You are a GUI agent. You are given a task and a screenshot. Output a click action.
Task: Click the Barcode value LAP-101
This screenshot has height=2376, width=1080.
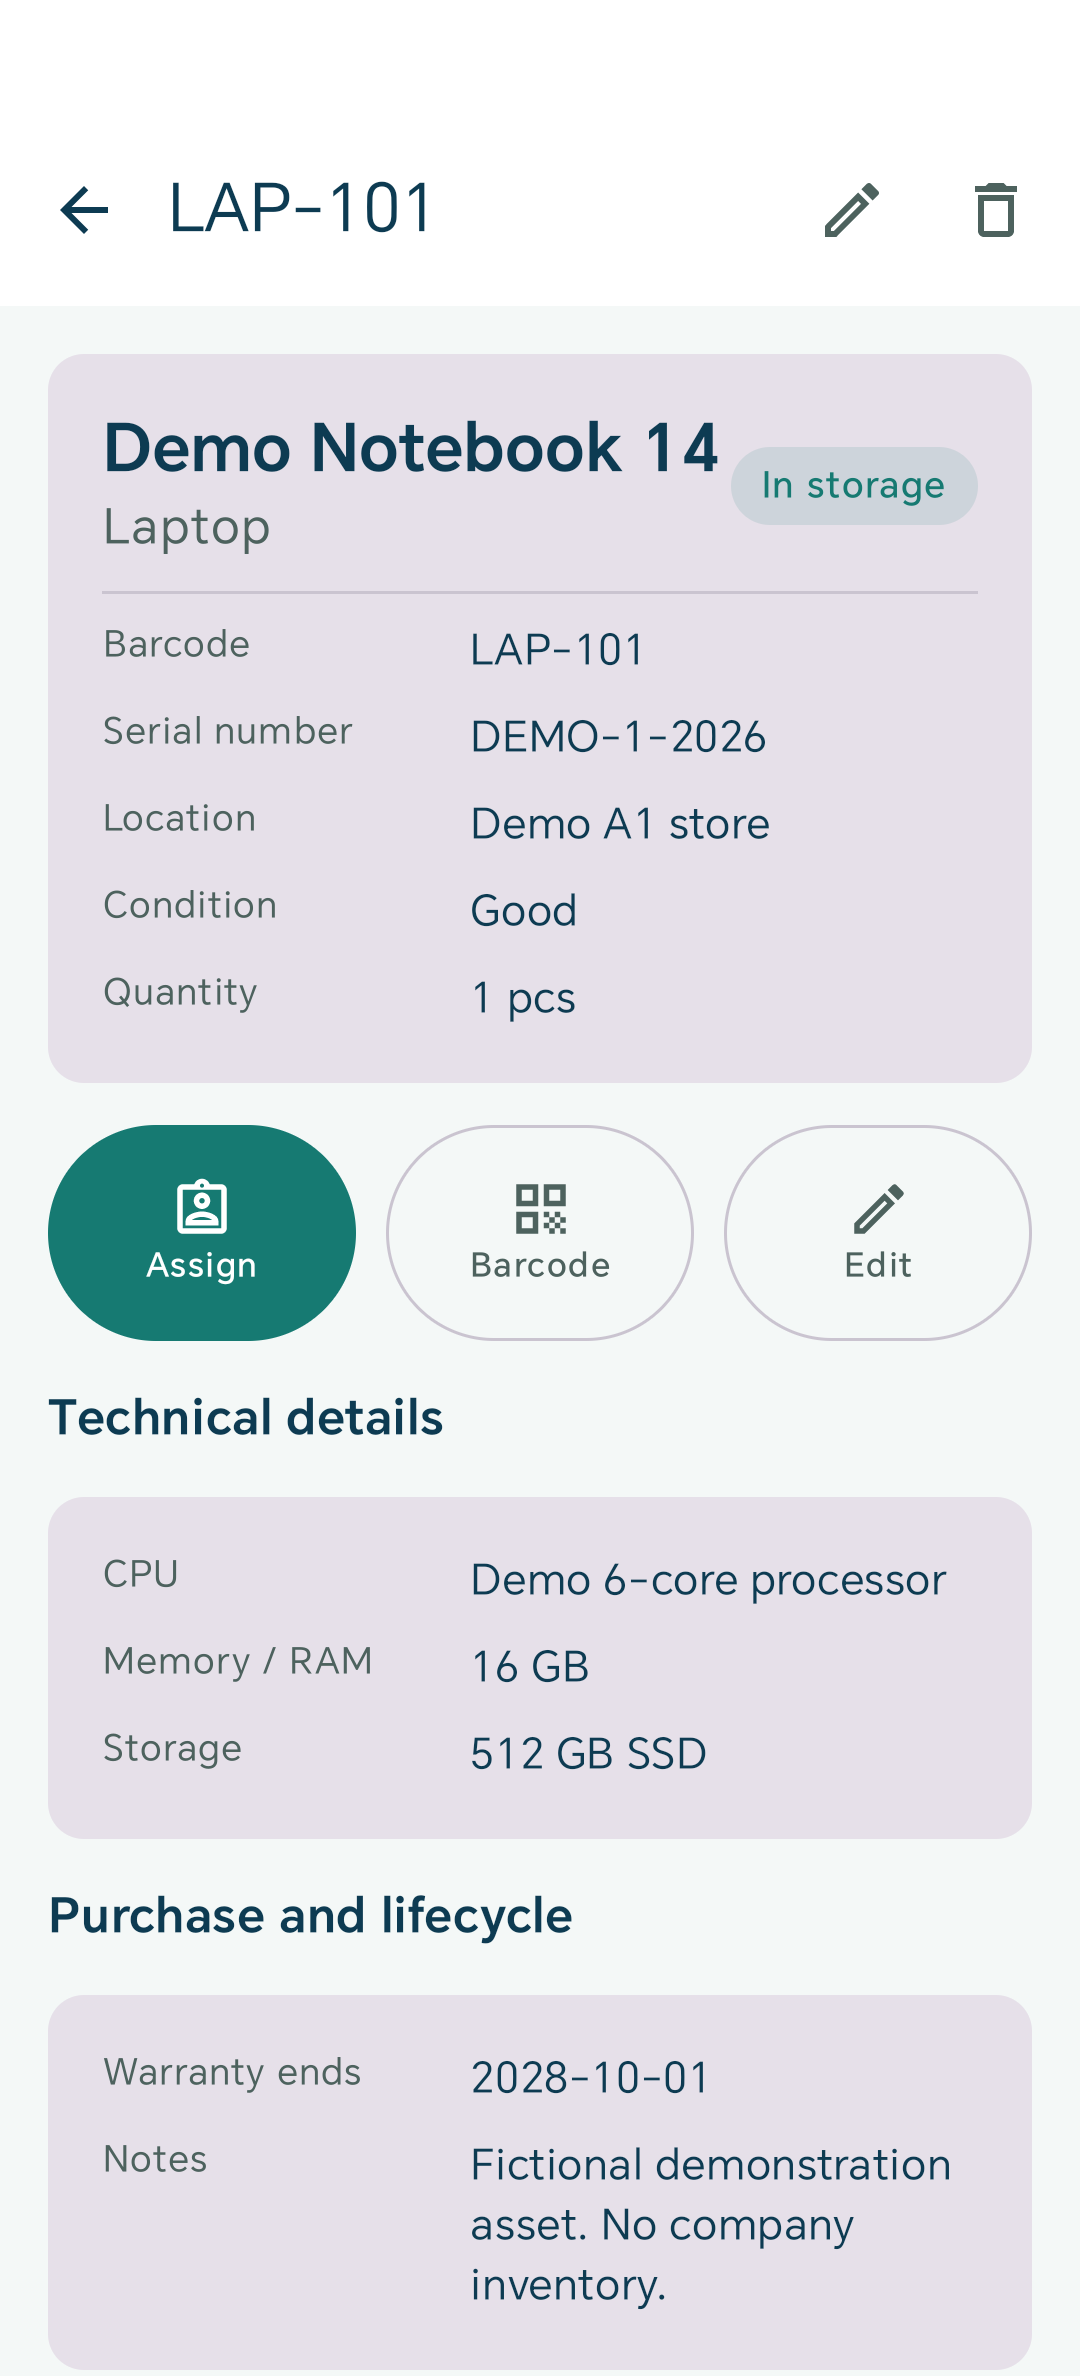pos(557,650)
